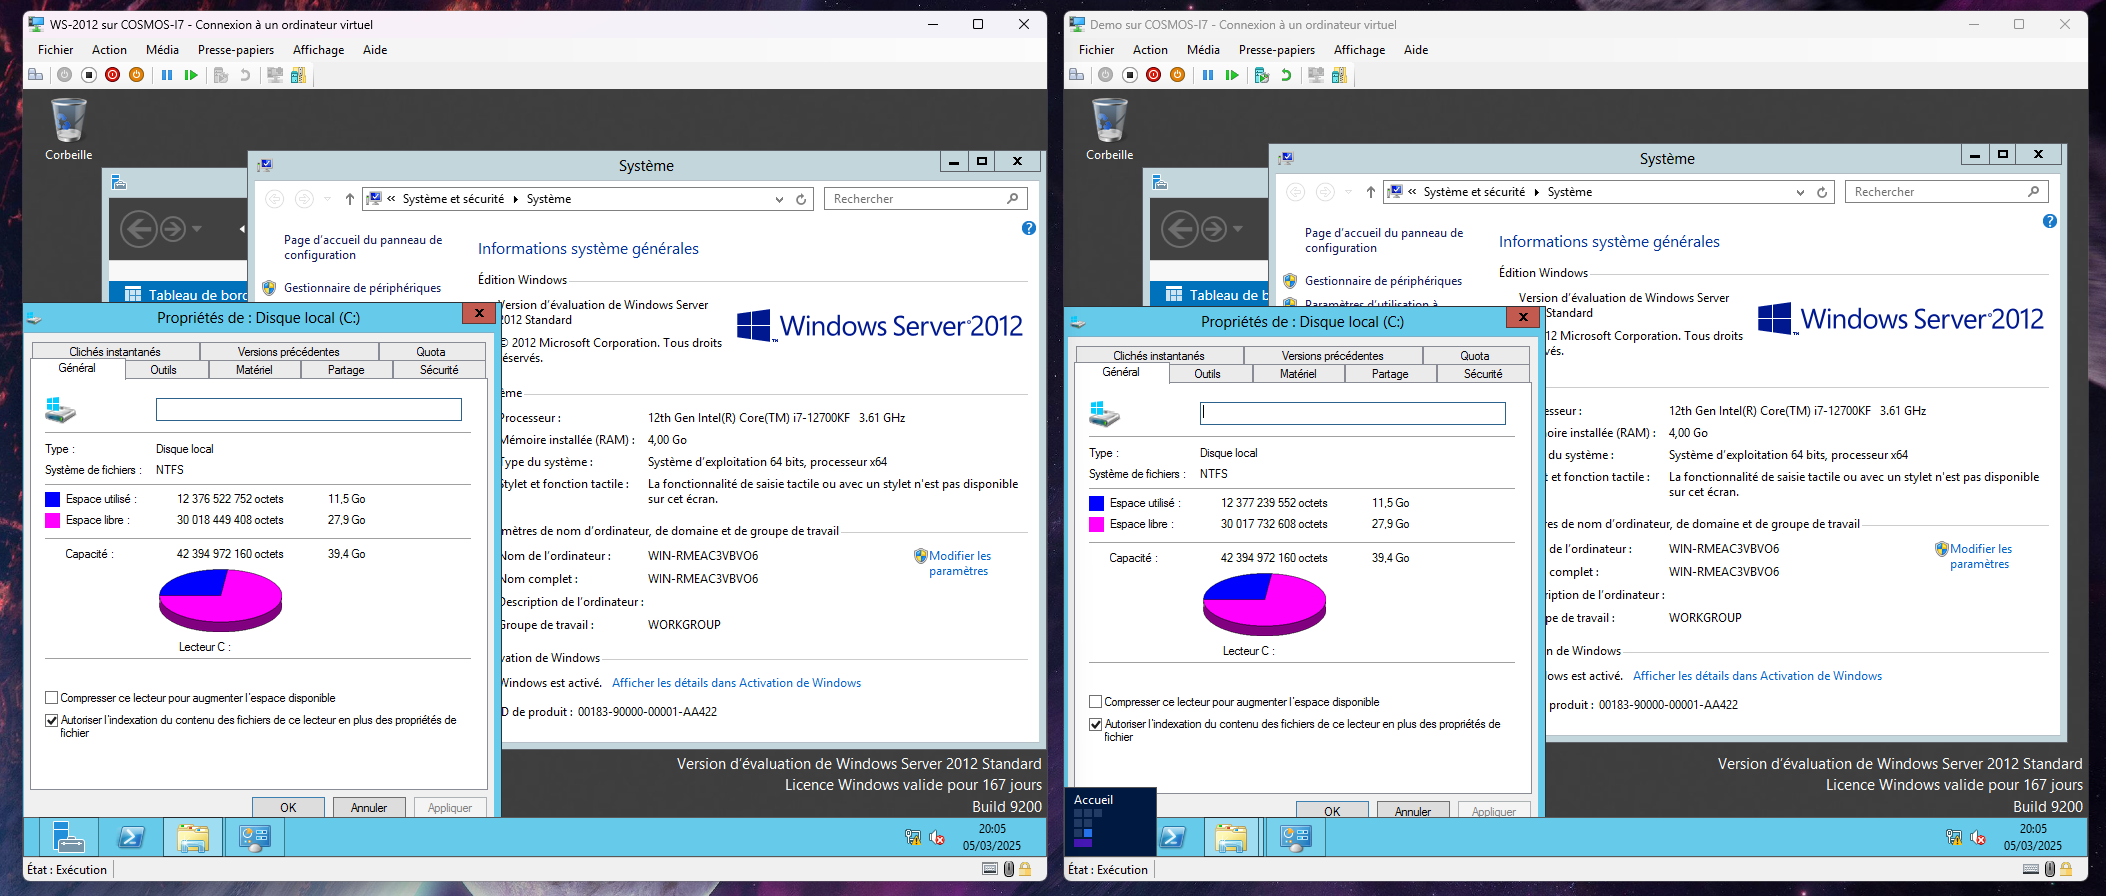Uncheck content indexing option in WS-2012 VM

52,720
